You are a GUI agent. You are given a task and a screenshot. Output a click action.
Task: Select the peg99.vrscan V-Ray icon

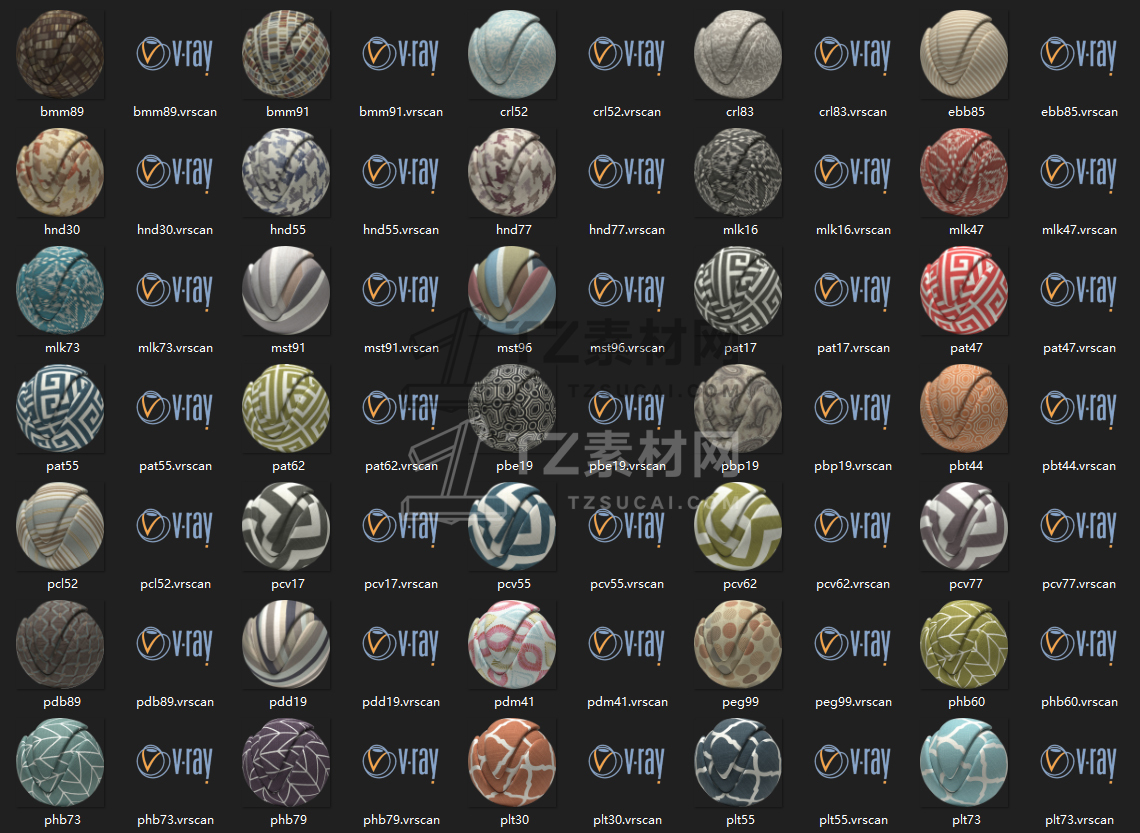pos(853,645)
